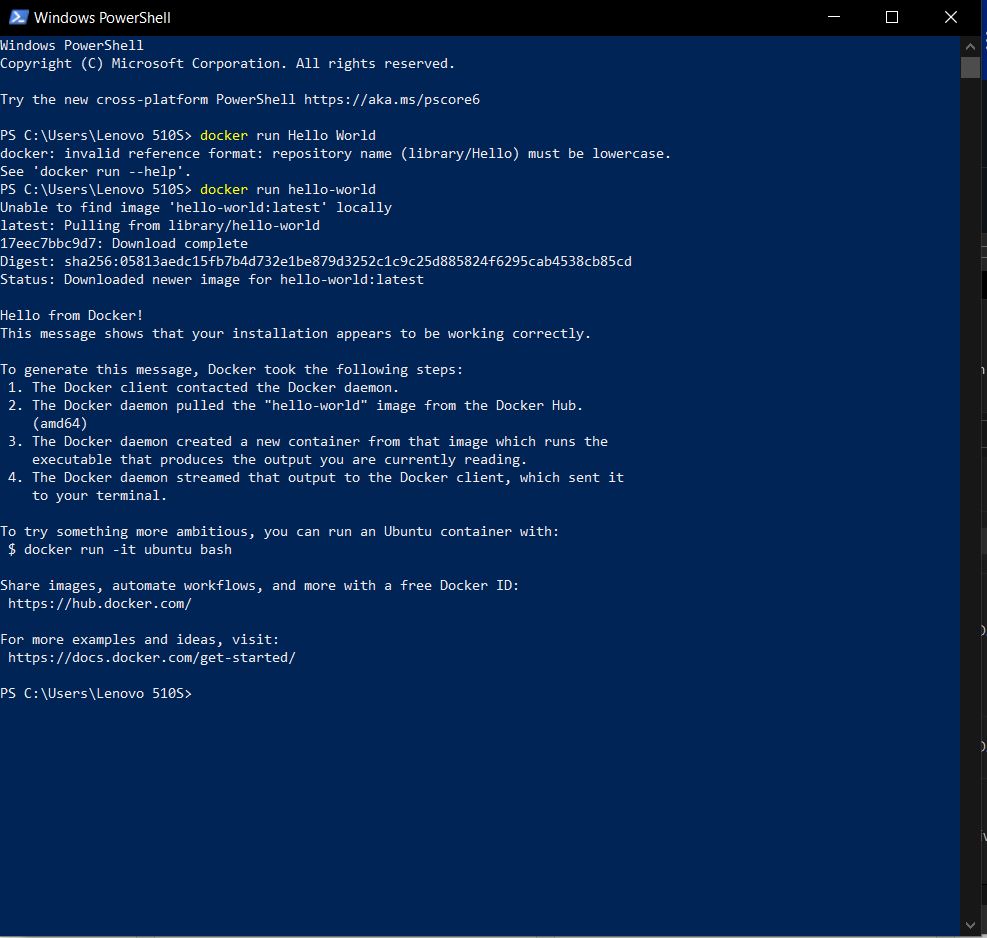Maximize the Windows PowerShell window
The height and width of the screenshot is (938, 987).
pyautogui.click(x=892, y=17)
